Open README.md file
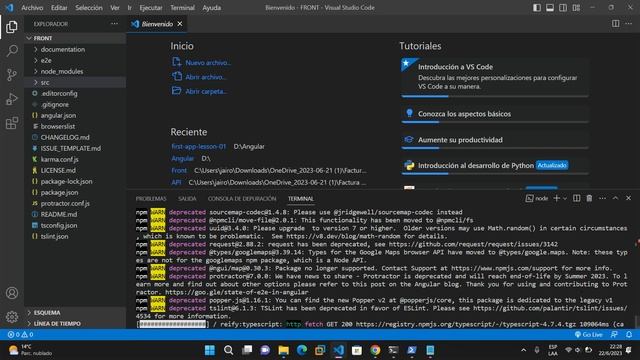 (x=75, y=214)
